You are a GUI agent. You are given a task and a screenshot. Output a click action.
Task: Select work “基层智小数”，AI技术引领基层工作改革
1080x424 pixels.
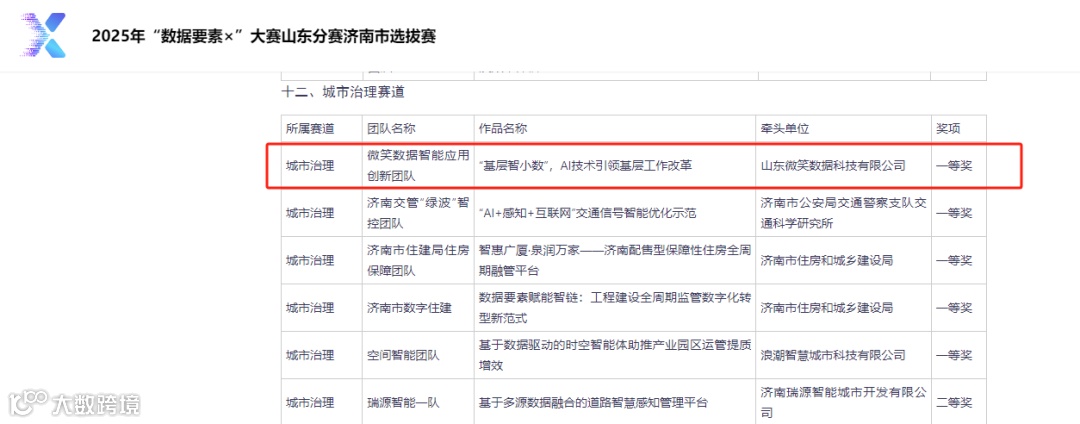coord(585,166)
